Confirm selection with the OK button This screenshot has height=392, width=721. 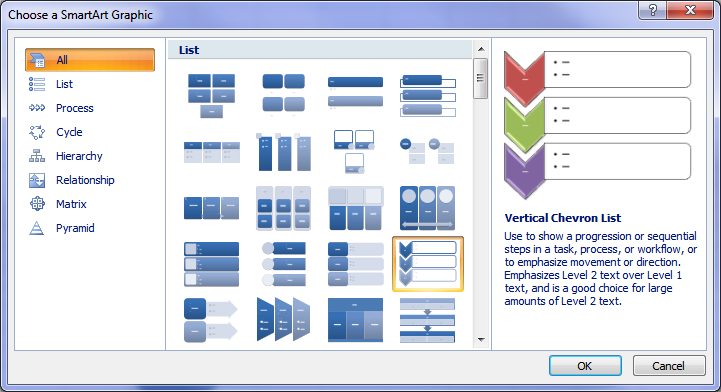[x=585, y=366]
